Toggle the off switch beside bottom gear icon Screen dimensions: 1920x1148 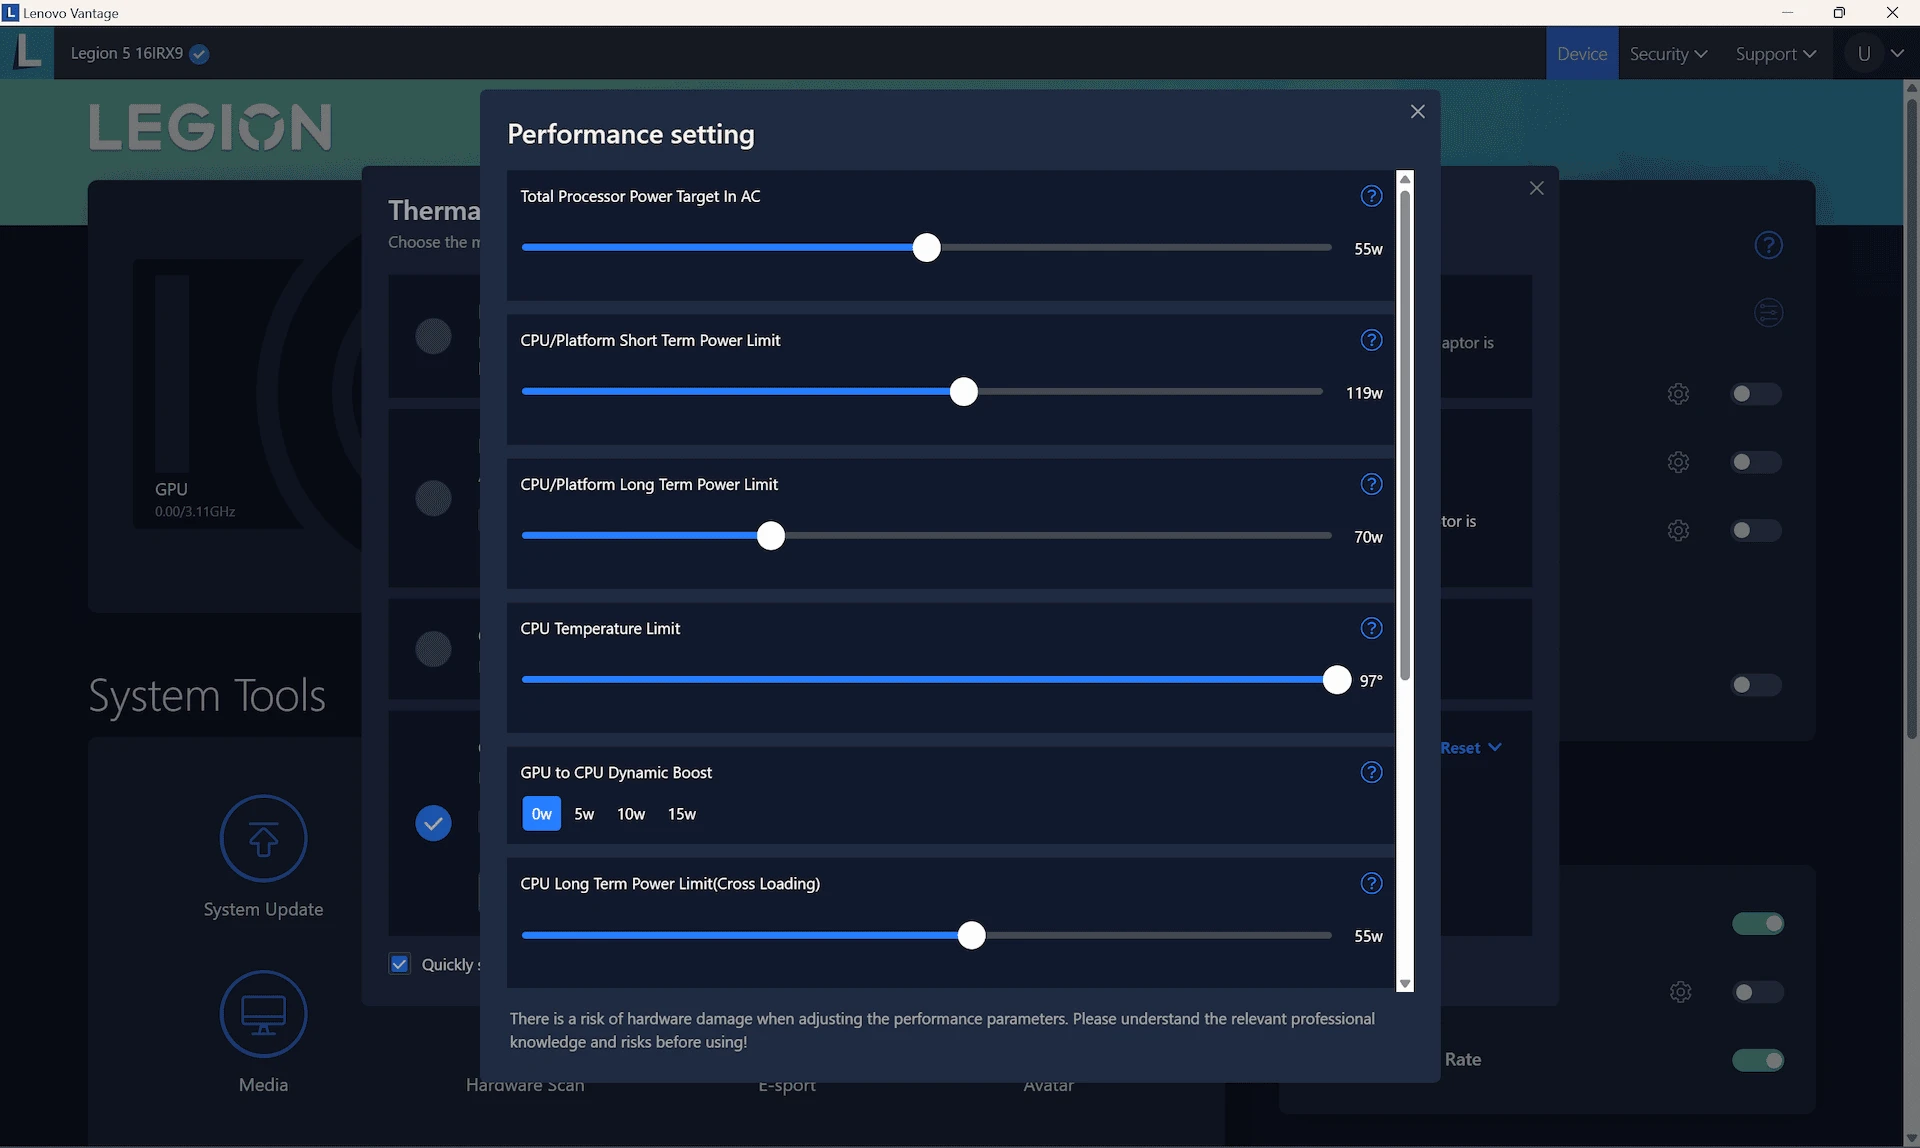pos(1758,992)
